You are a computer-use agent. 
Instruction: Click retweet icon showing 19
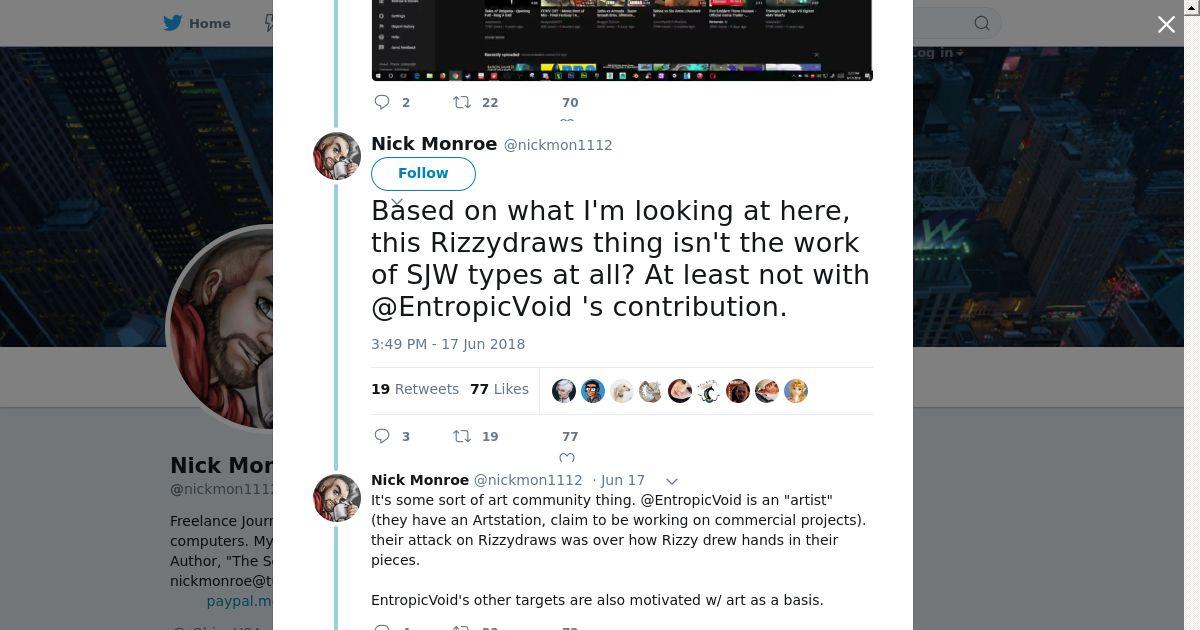(462, 436)
